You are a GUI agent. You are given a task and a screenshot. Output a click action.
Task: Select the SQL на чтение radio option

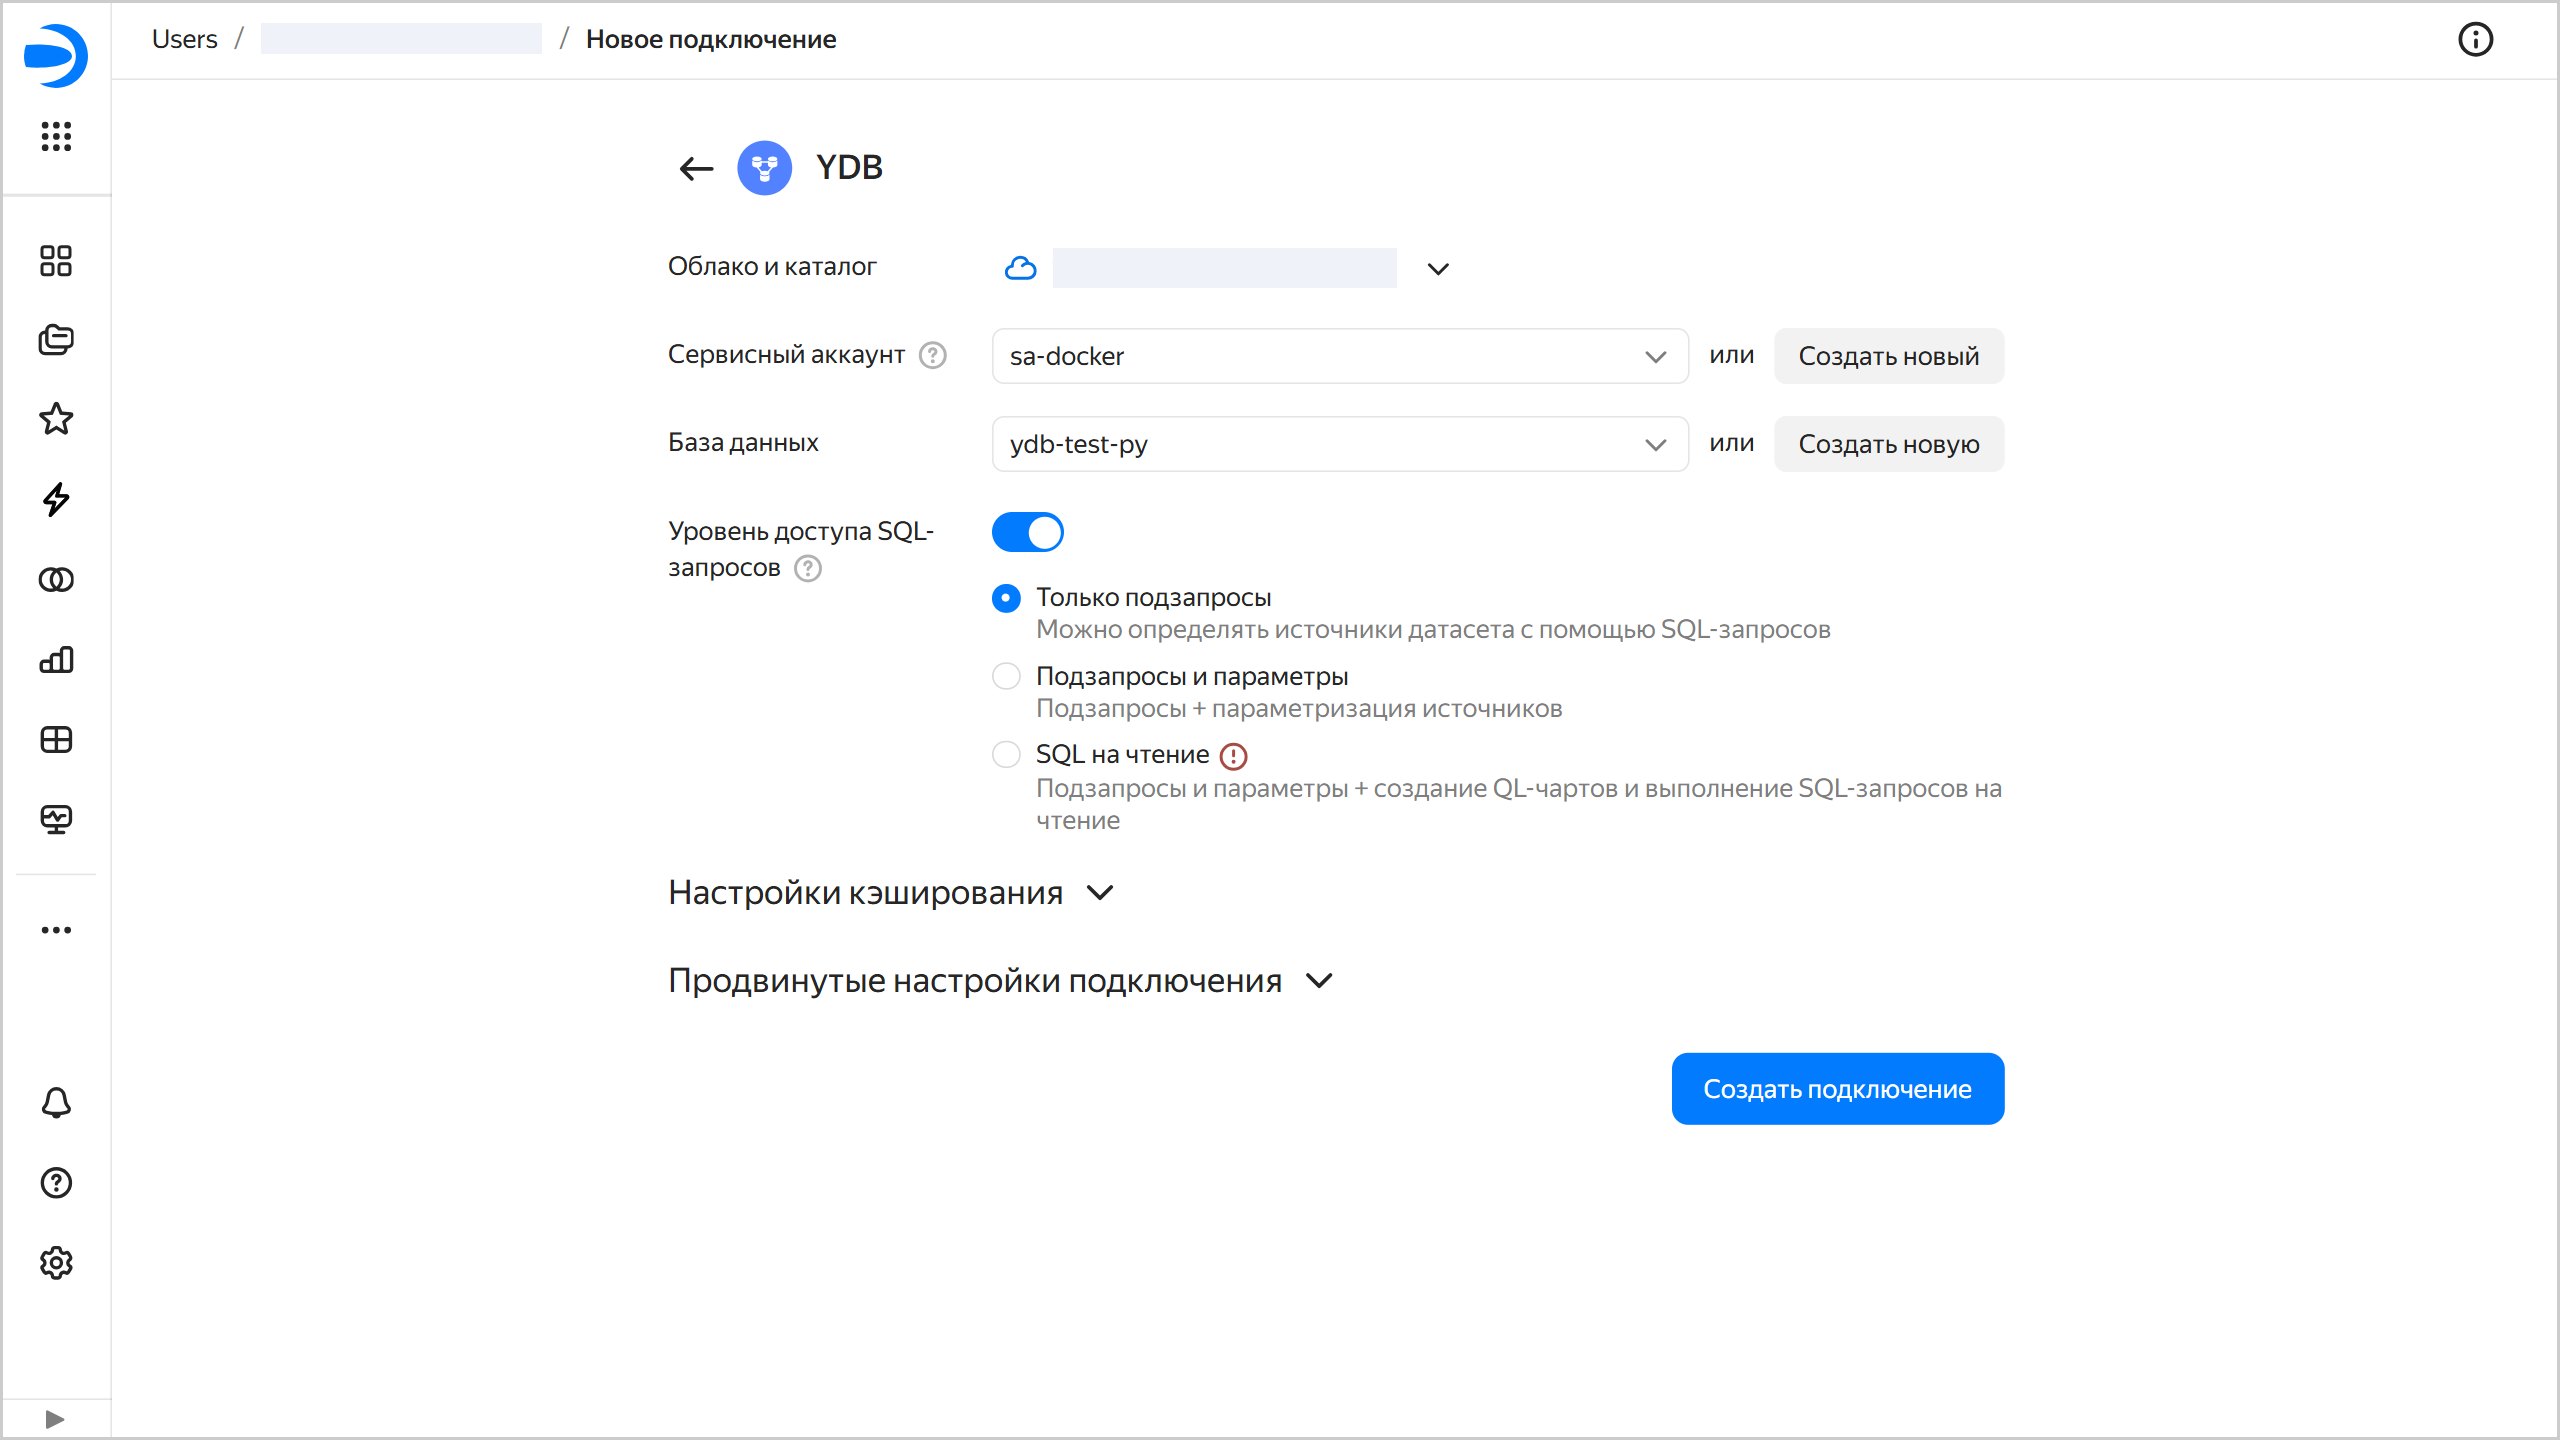1006,754
